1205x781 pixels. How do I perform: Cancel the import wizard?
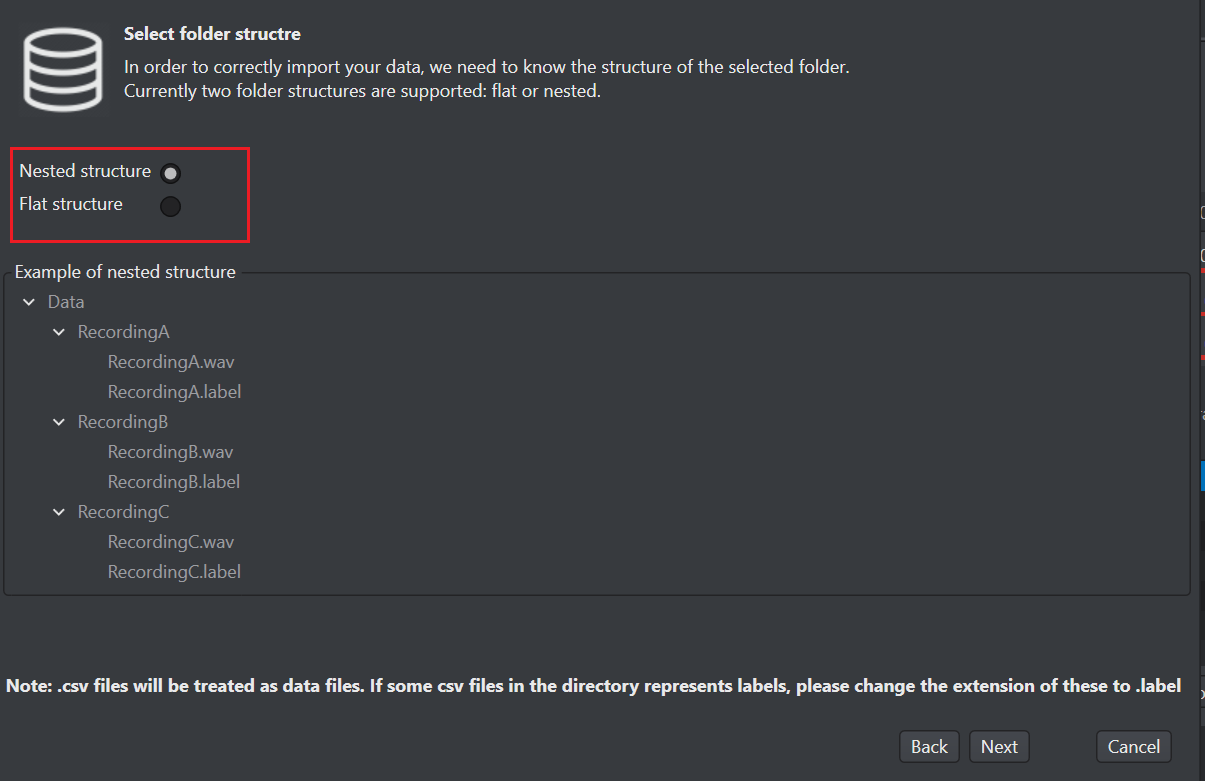click(x=1134, y=747)
